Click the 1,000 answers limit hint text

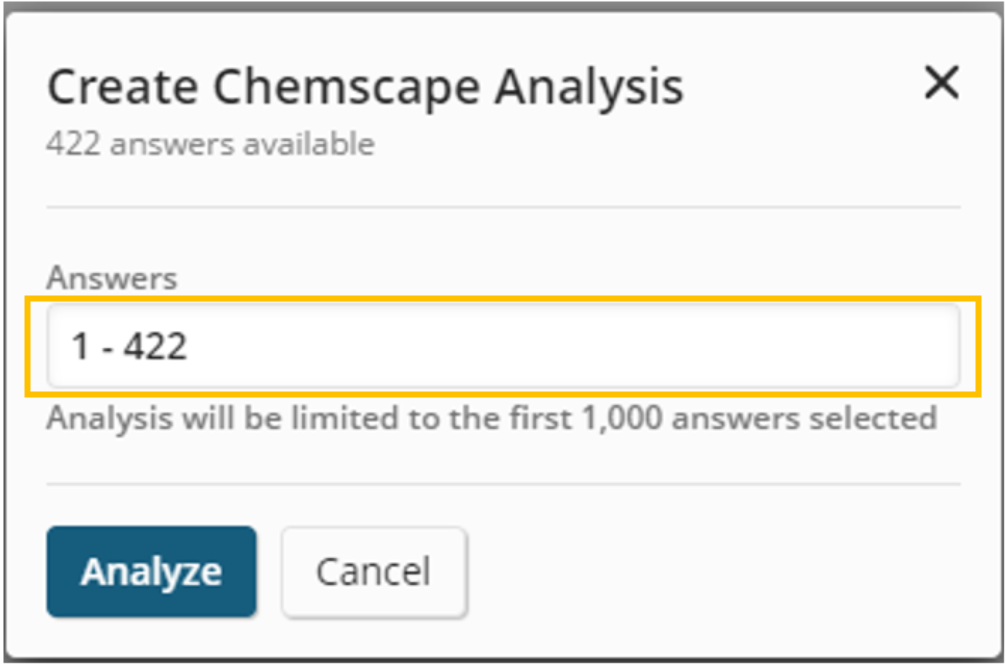click(x=491, y=417)
